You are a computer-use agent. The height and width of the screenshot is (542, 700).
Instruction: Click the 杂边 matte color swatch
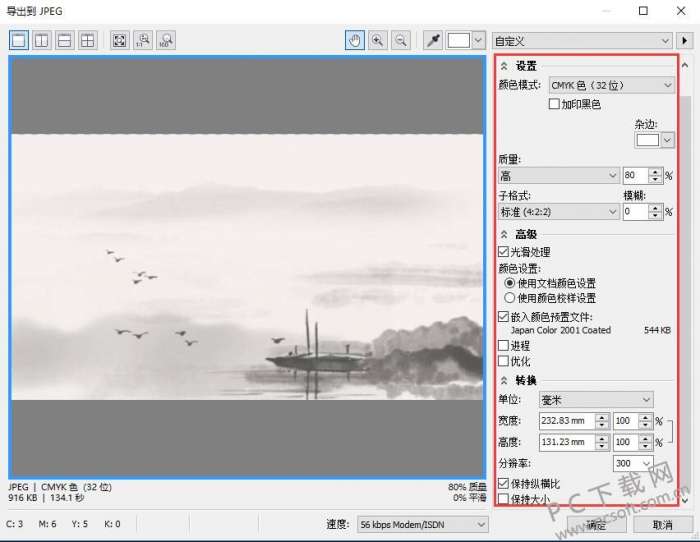point(648,140)
